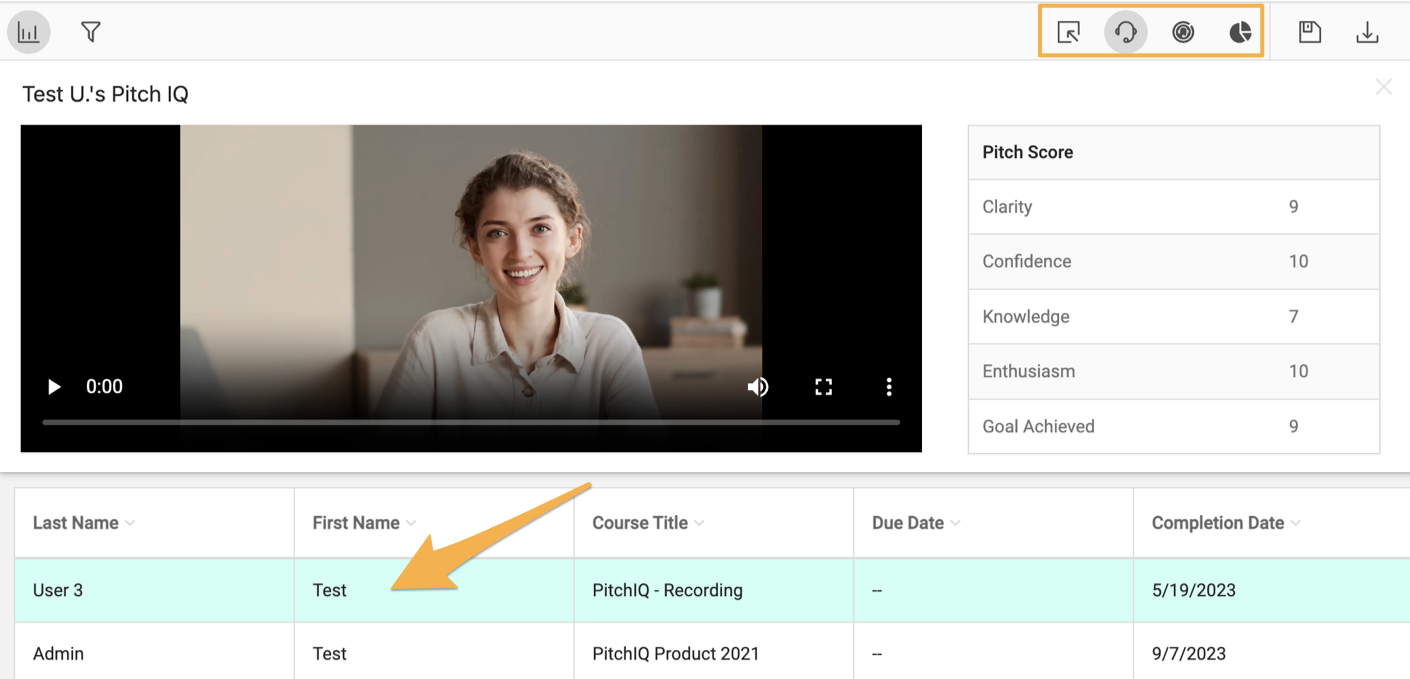Screen dimensions: 1410x679
Task: Save the report with floppy icon
Action: [x=1310, y=32]
